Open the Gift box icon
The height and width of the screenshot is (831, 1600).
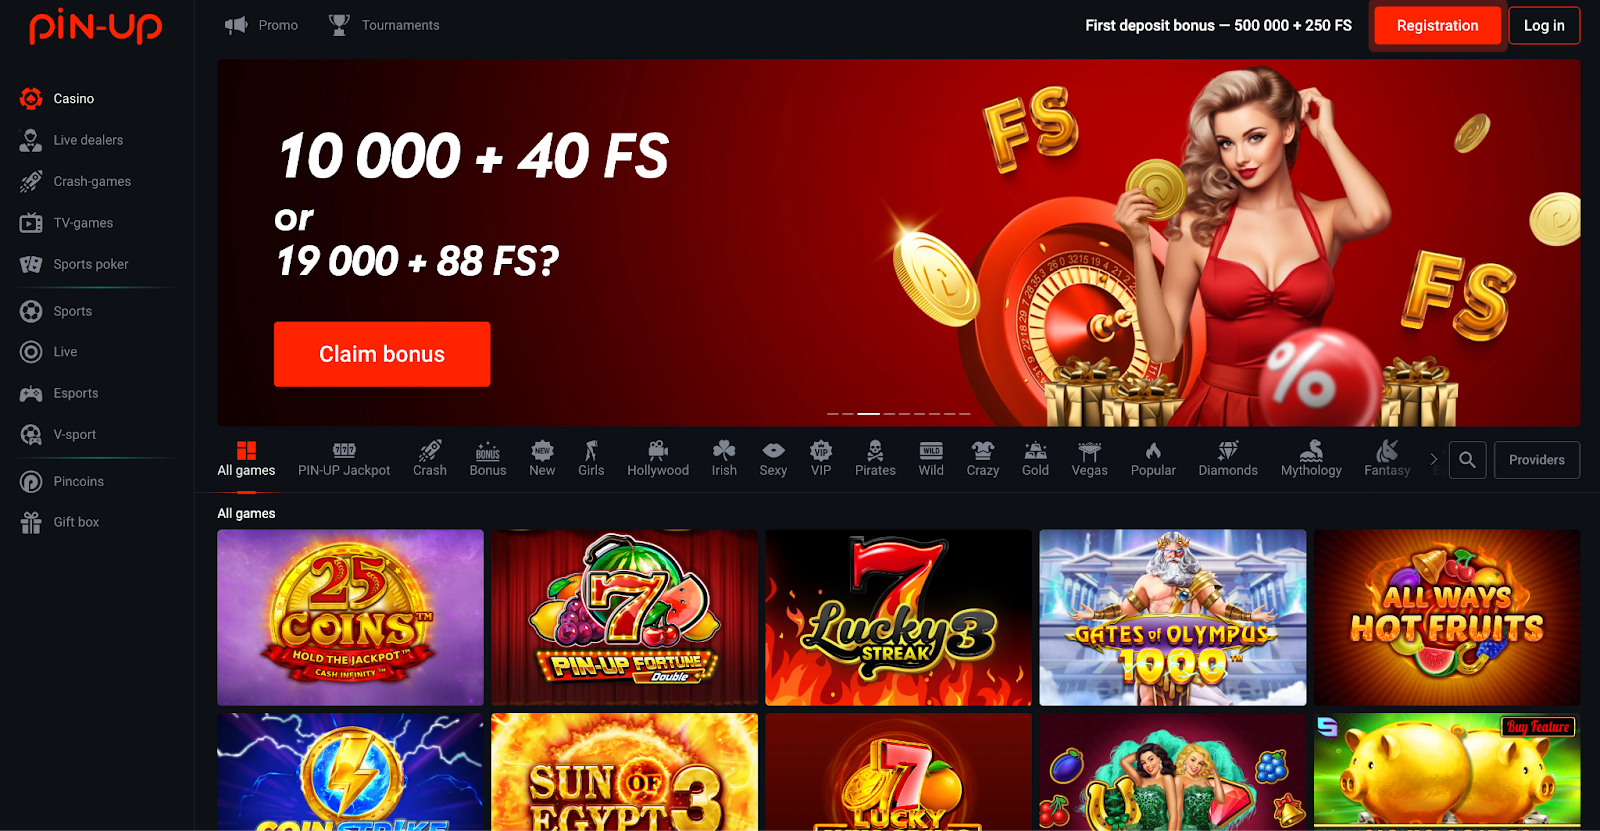pos(31,522)
